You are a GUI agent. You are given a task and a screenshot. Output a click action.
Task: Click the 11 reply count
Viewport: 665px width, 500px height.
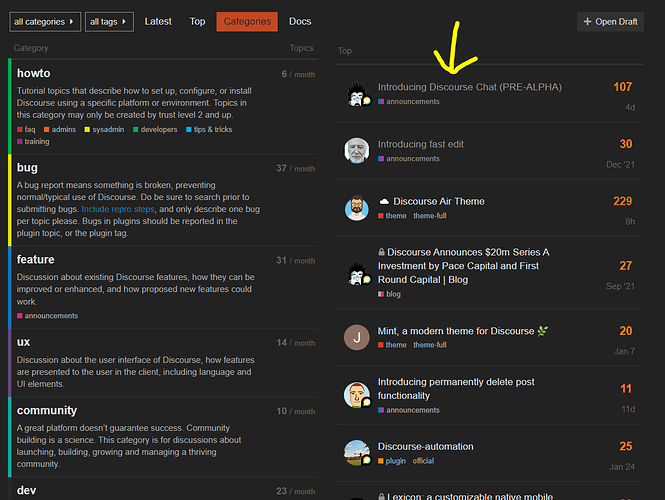point(626,389)
